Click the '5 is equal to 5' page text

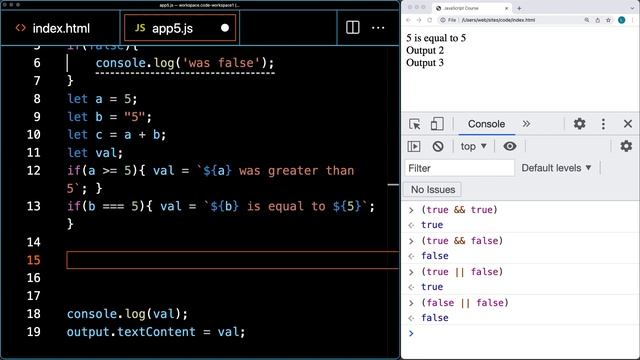436,38
